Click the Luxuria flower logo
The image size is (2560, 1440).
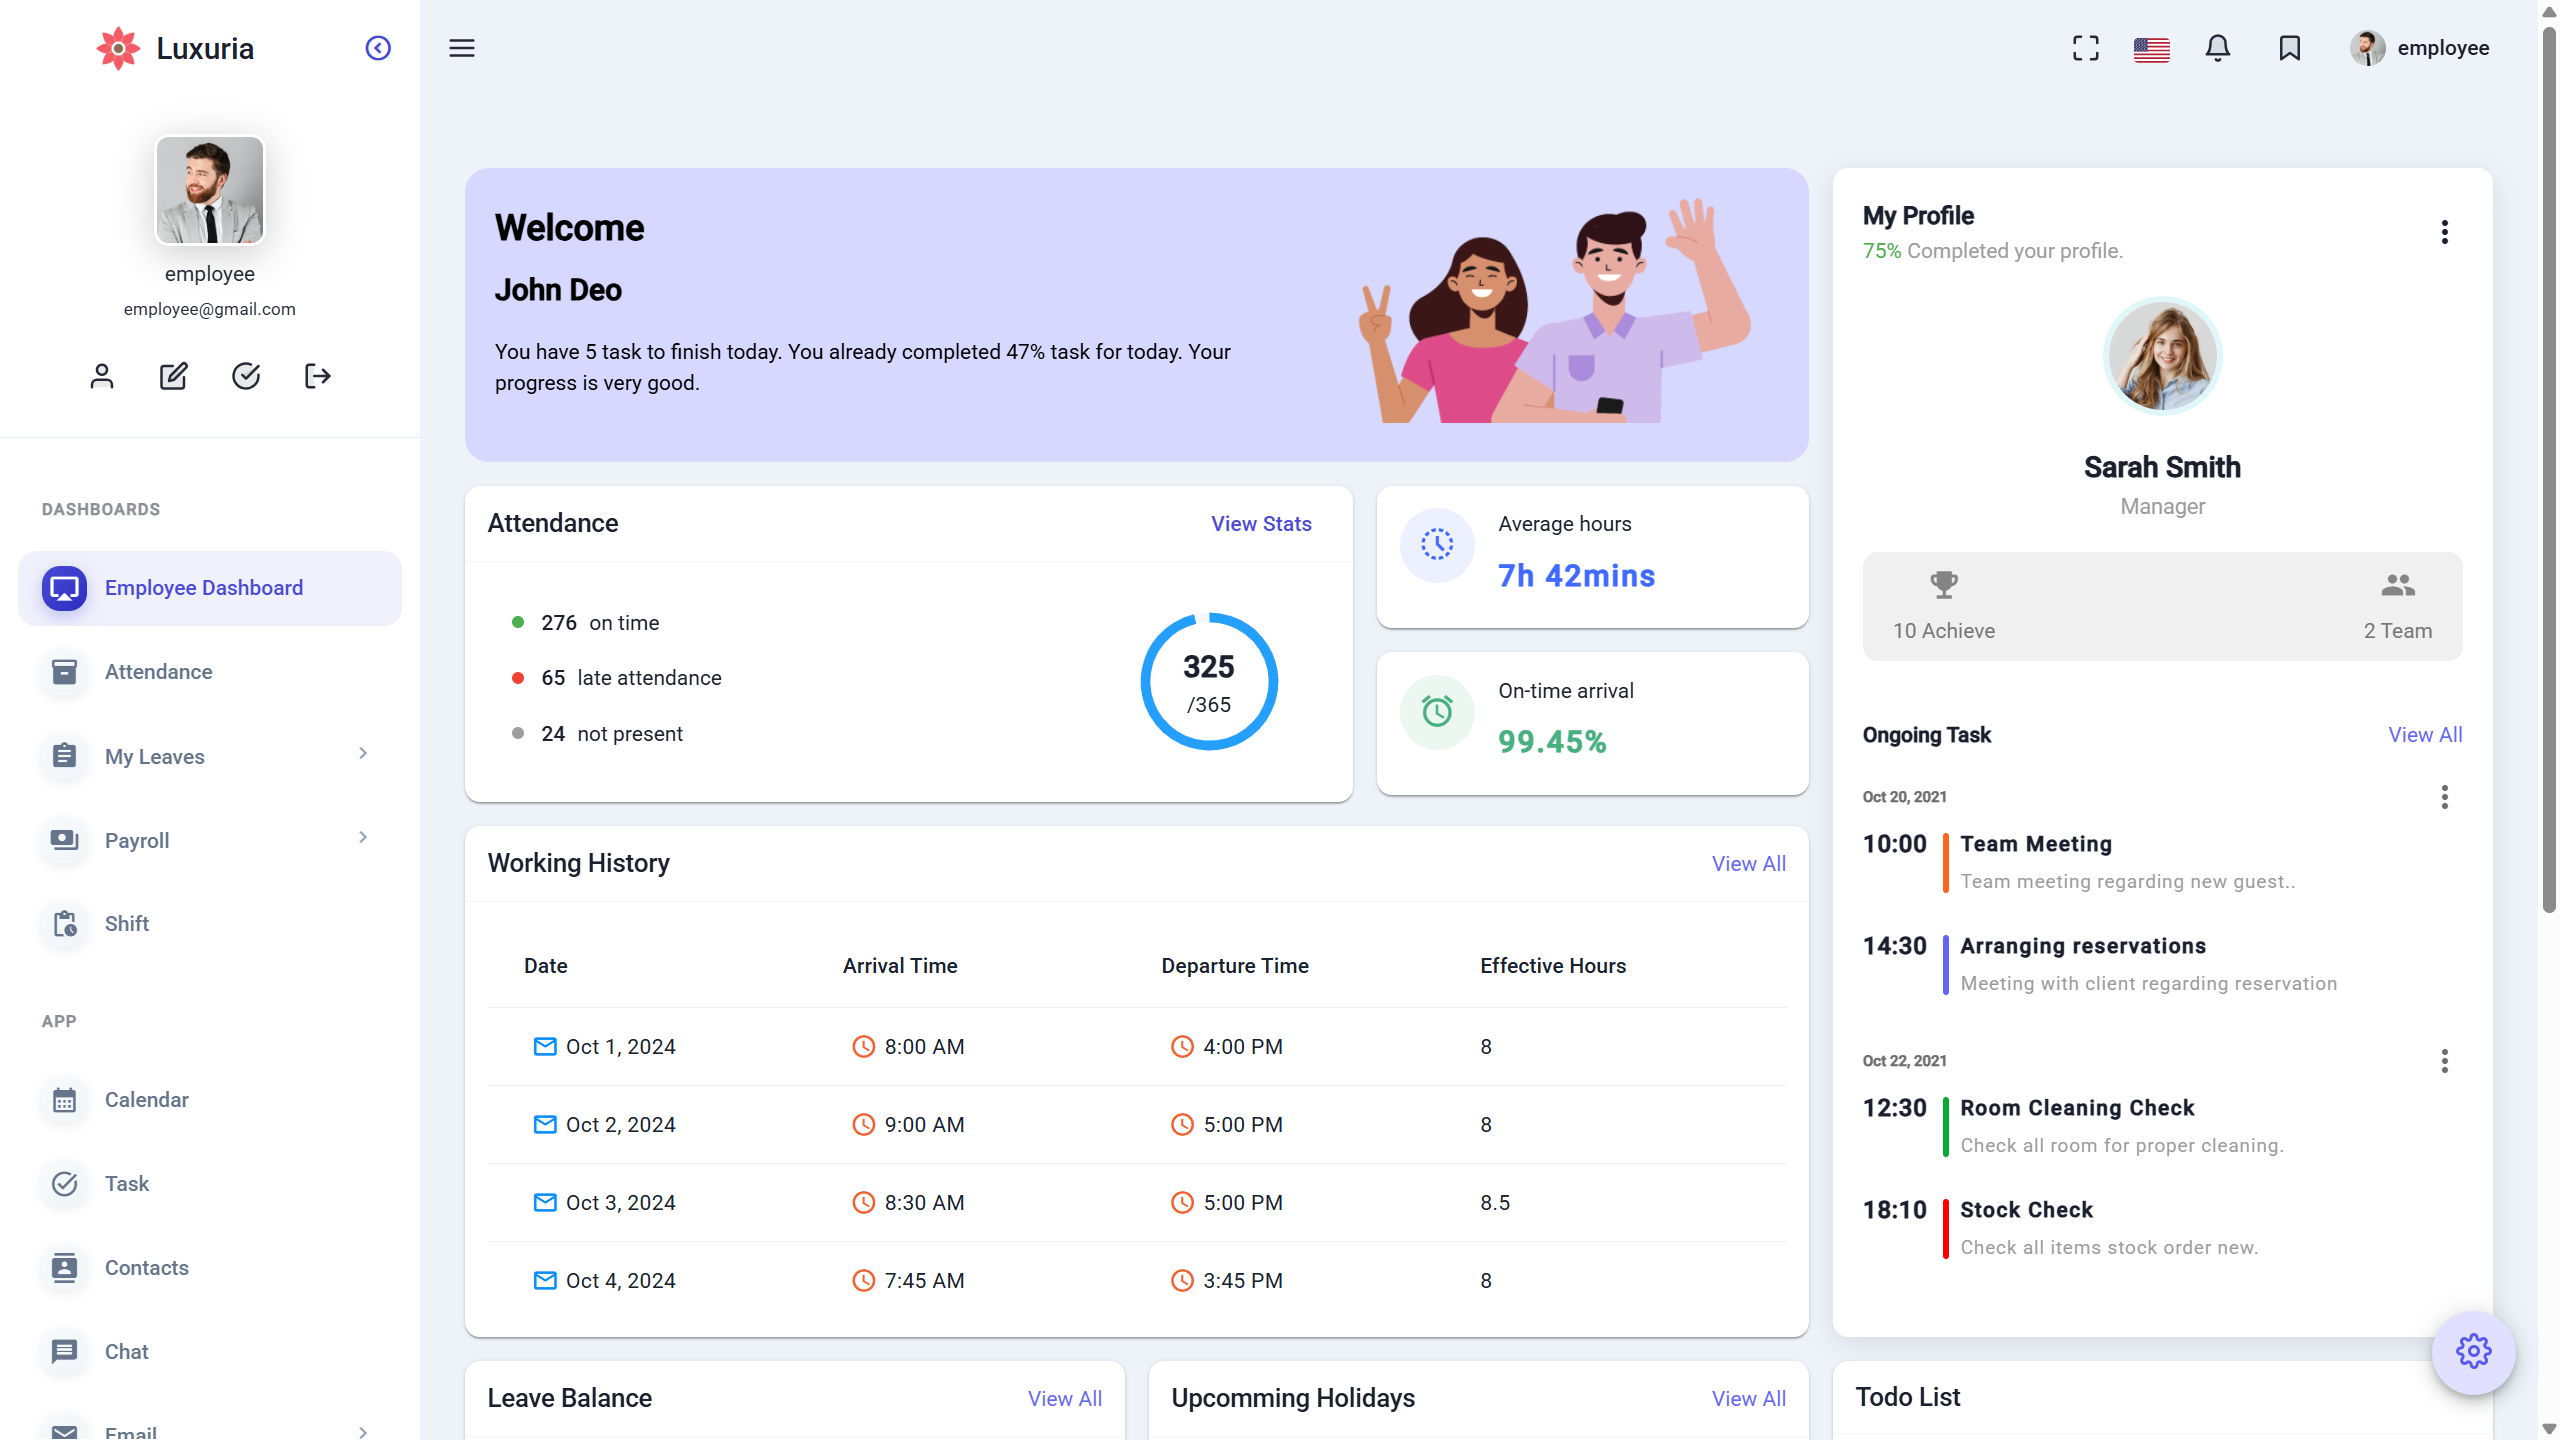point(118,48)
